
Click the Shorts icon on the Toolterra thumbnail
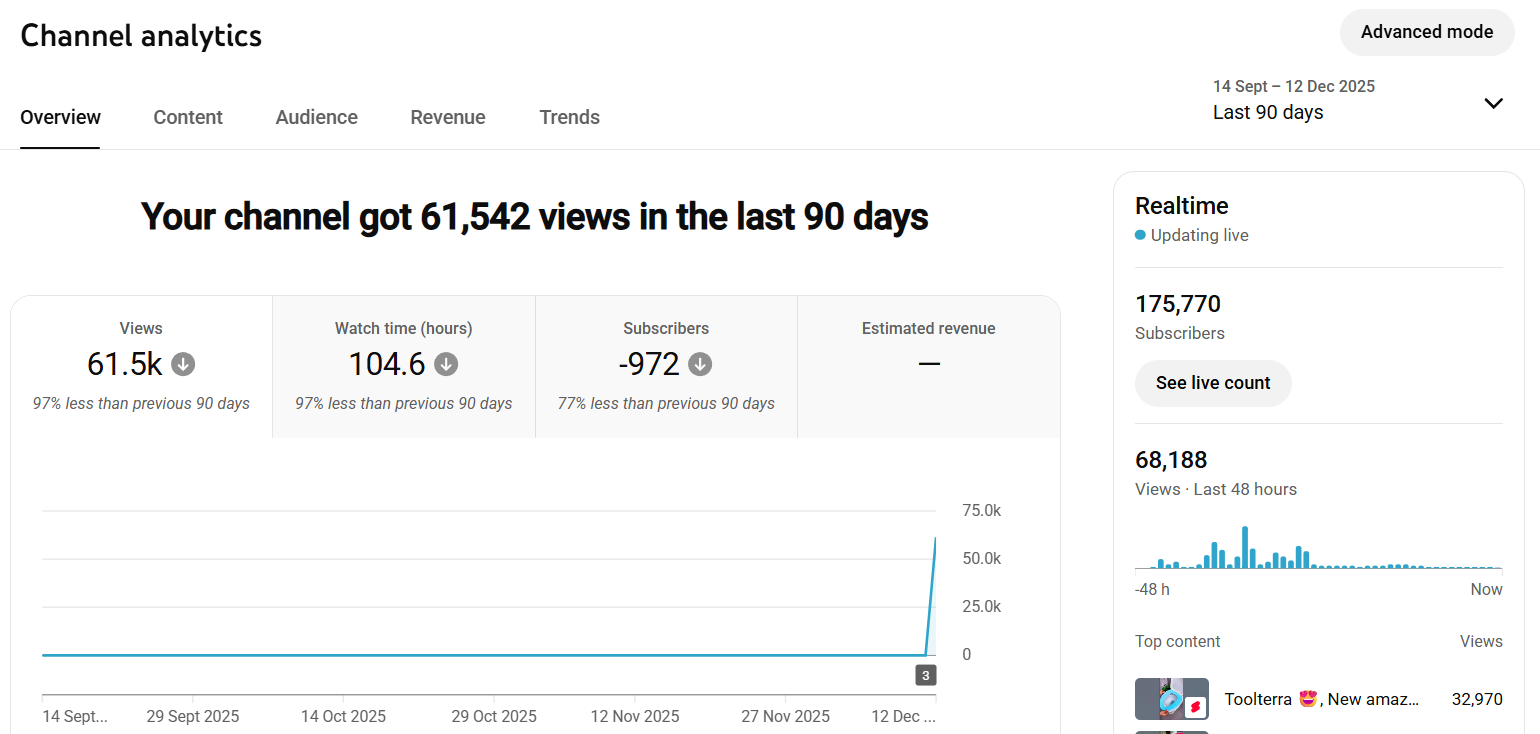click(x=1195, y=707)
